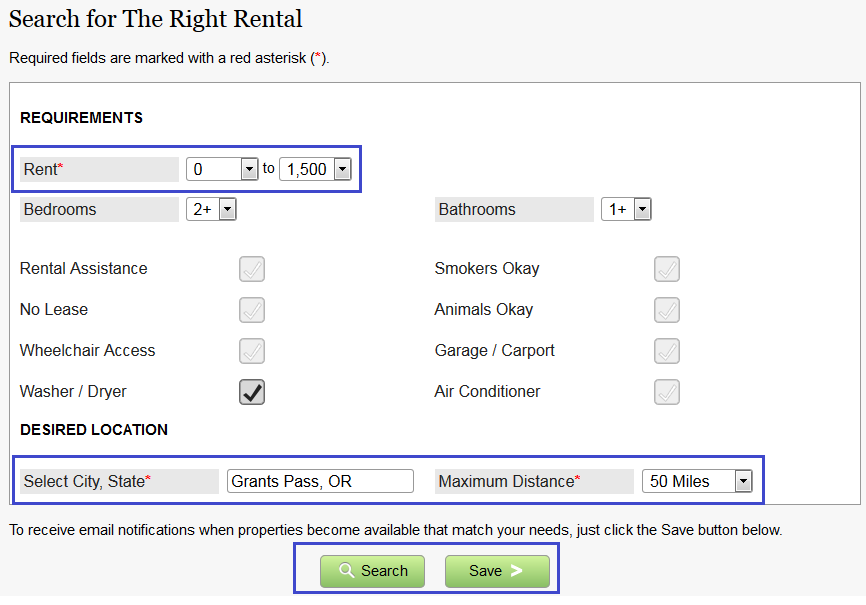
Task: Enable the Animals Okay checkbox
Action: click(x=667, y=310)
